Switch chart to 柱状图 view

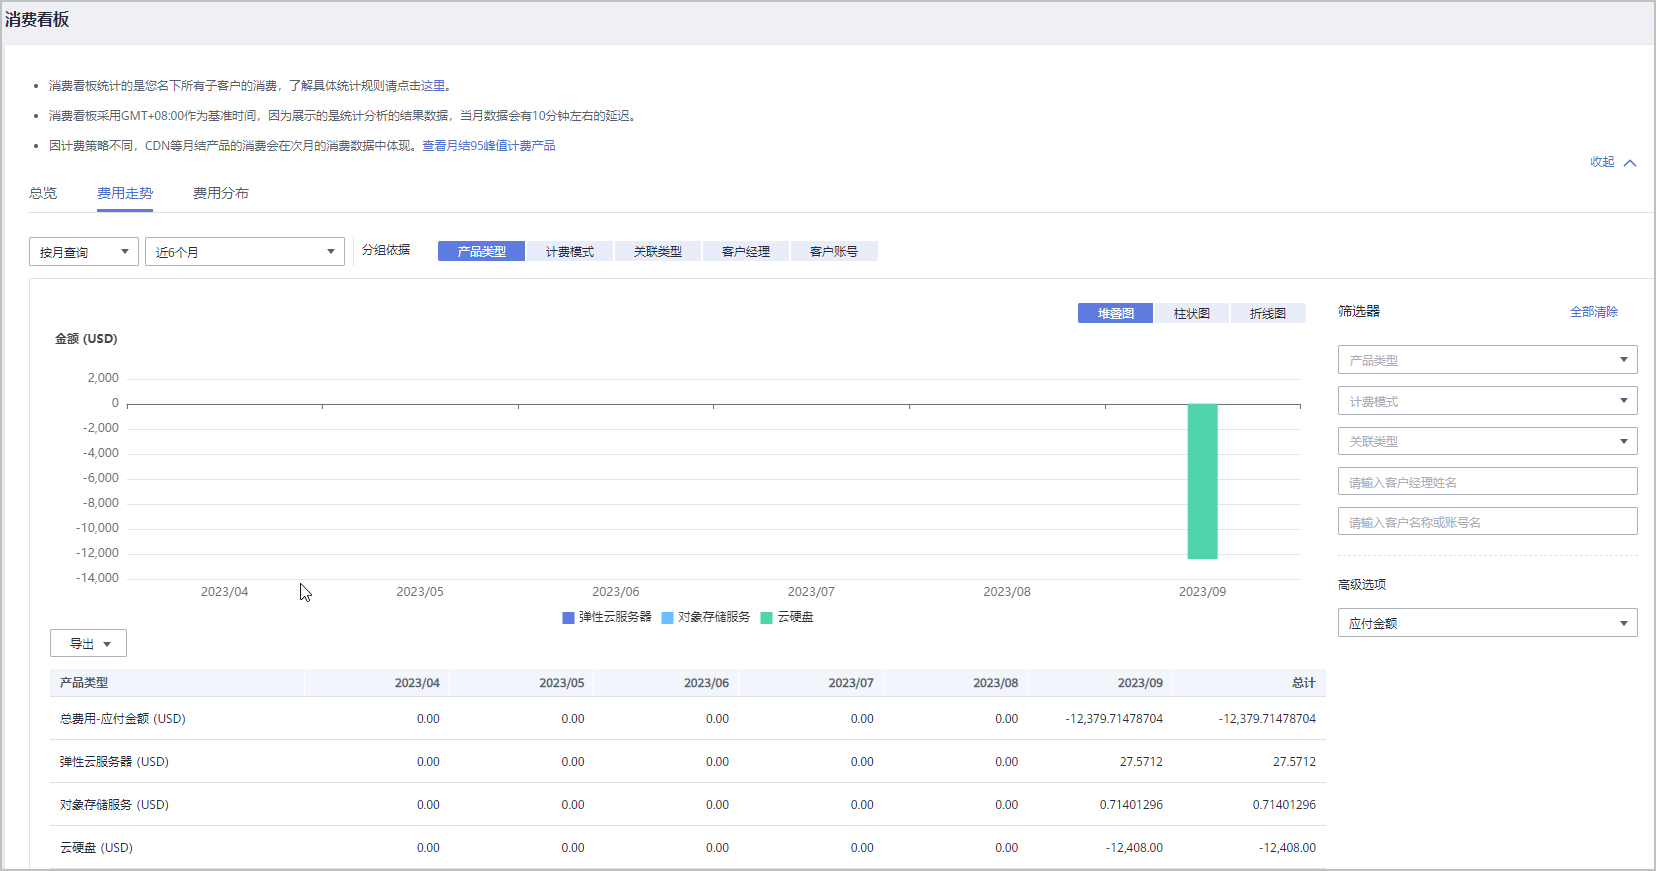pos(1191,313)
